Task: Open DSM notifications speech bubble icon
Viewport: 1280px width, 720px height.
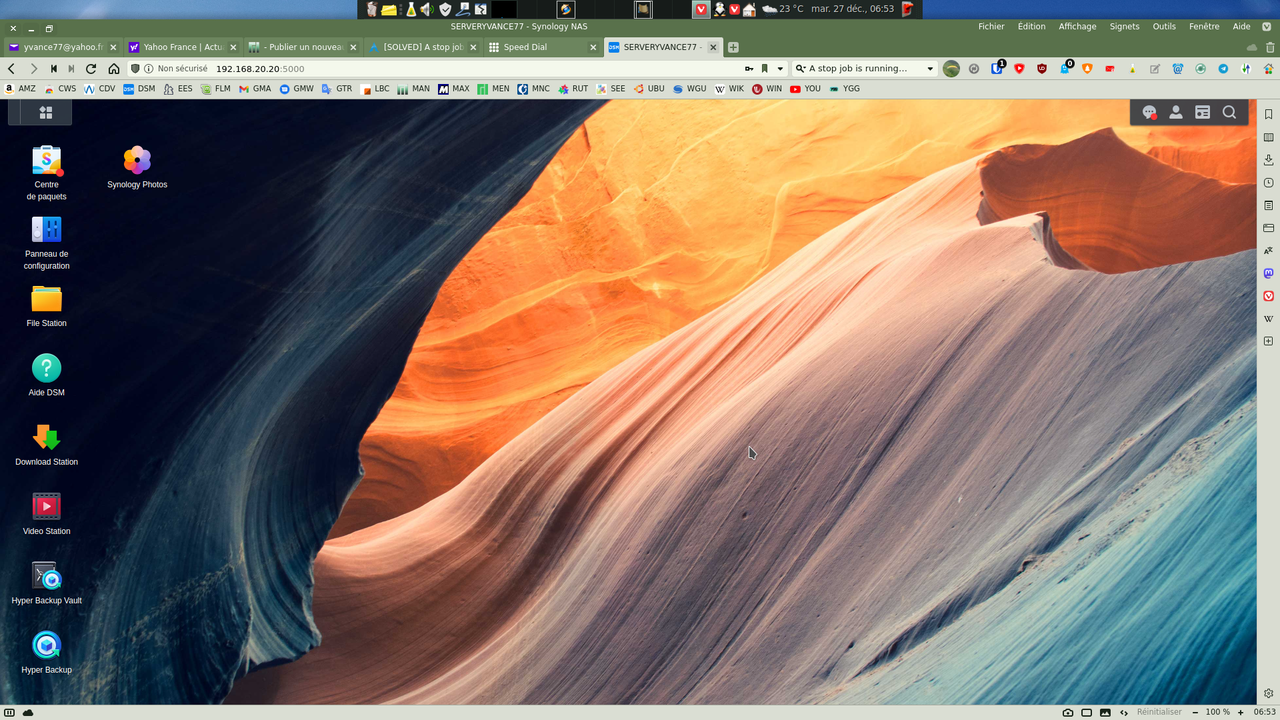Action: (1150, 113)
